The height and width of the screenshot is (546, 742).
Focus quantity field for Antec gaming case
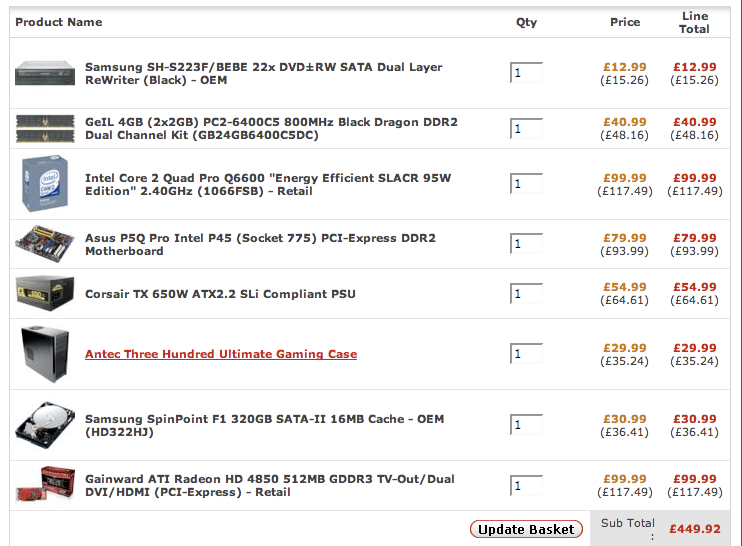click(x=526, y=354)
